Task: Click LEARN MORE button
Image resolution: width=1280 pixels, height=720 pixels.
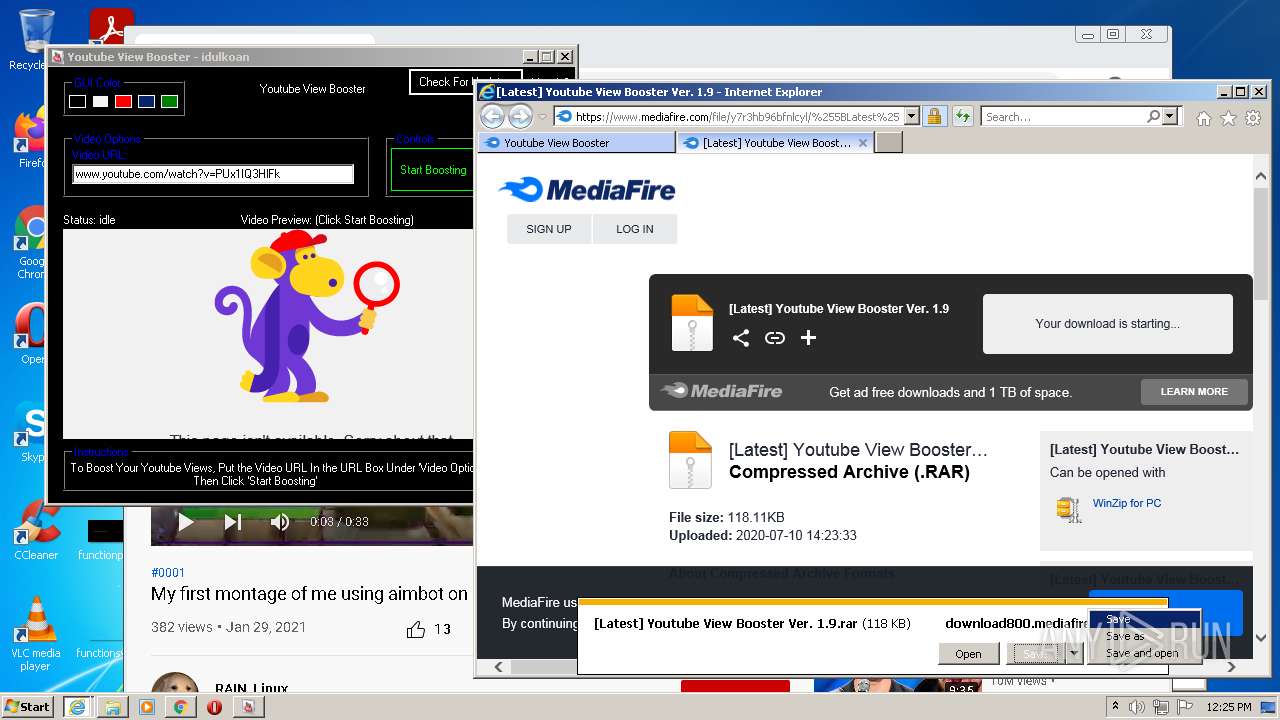Action: click(x=1194, y=392)
